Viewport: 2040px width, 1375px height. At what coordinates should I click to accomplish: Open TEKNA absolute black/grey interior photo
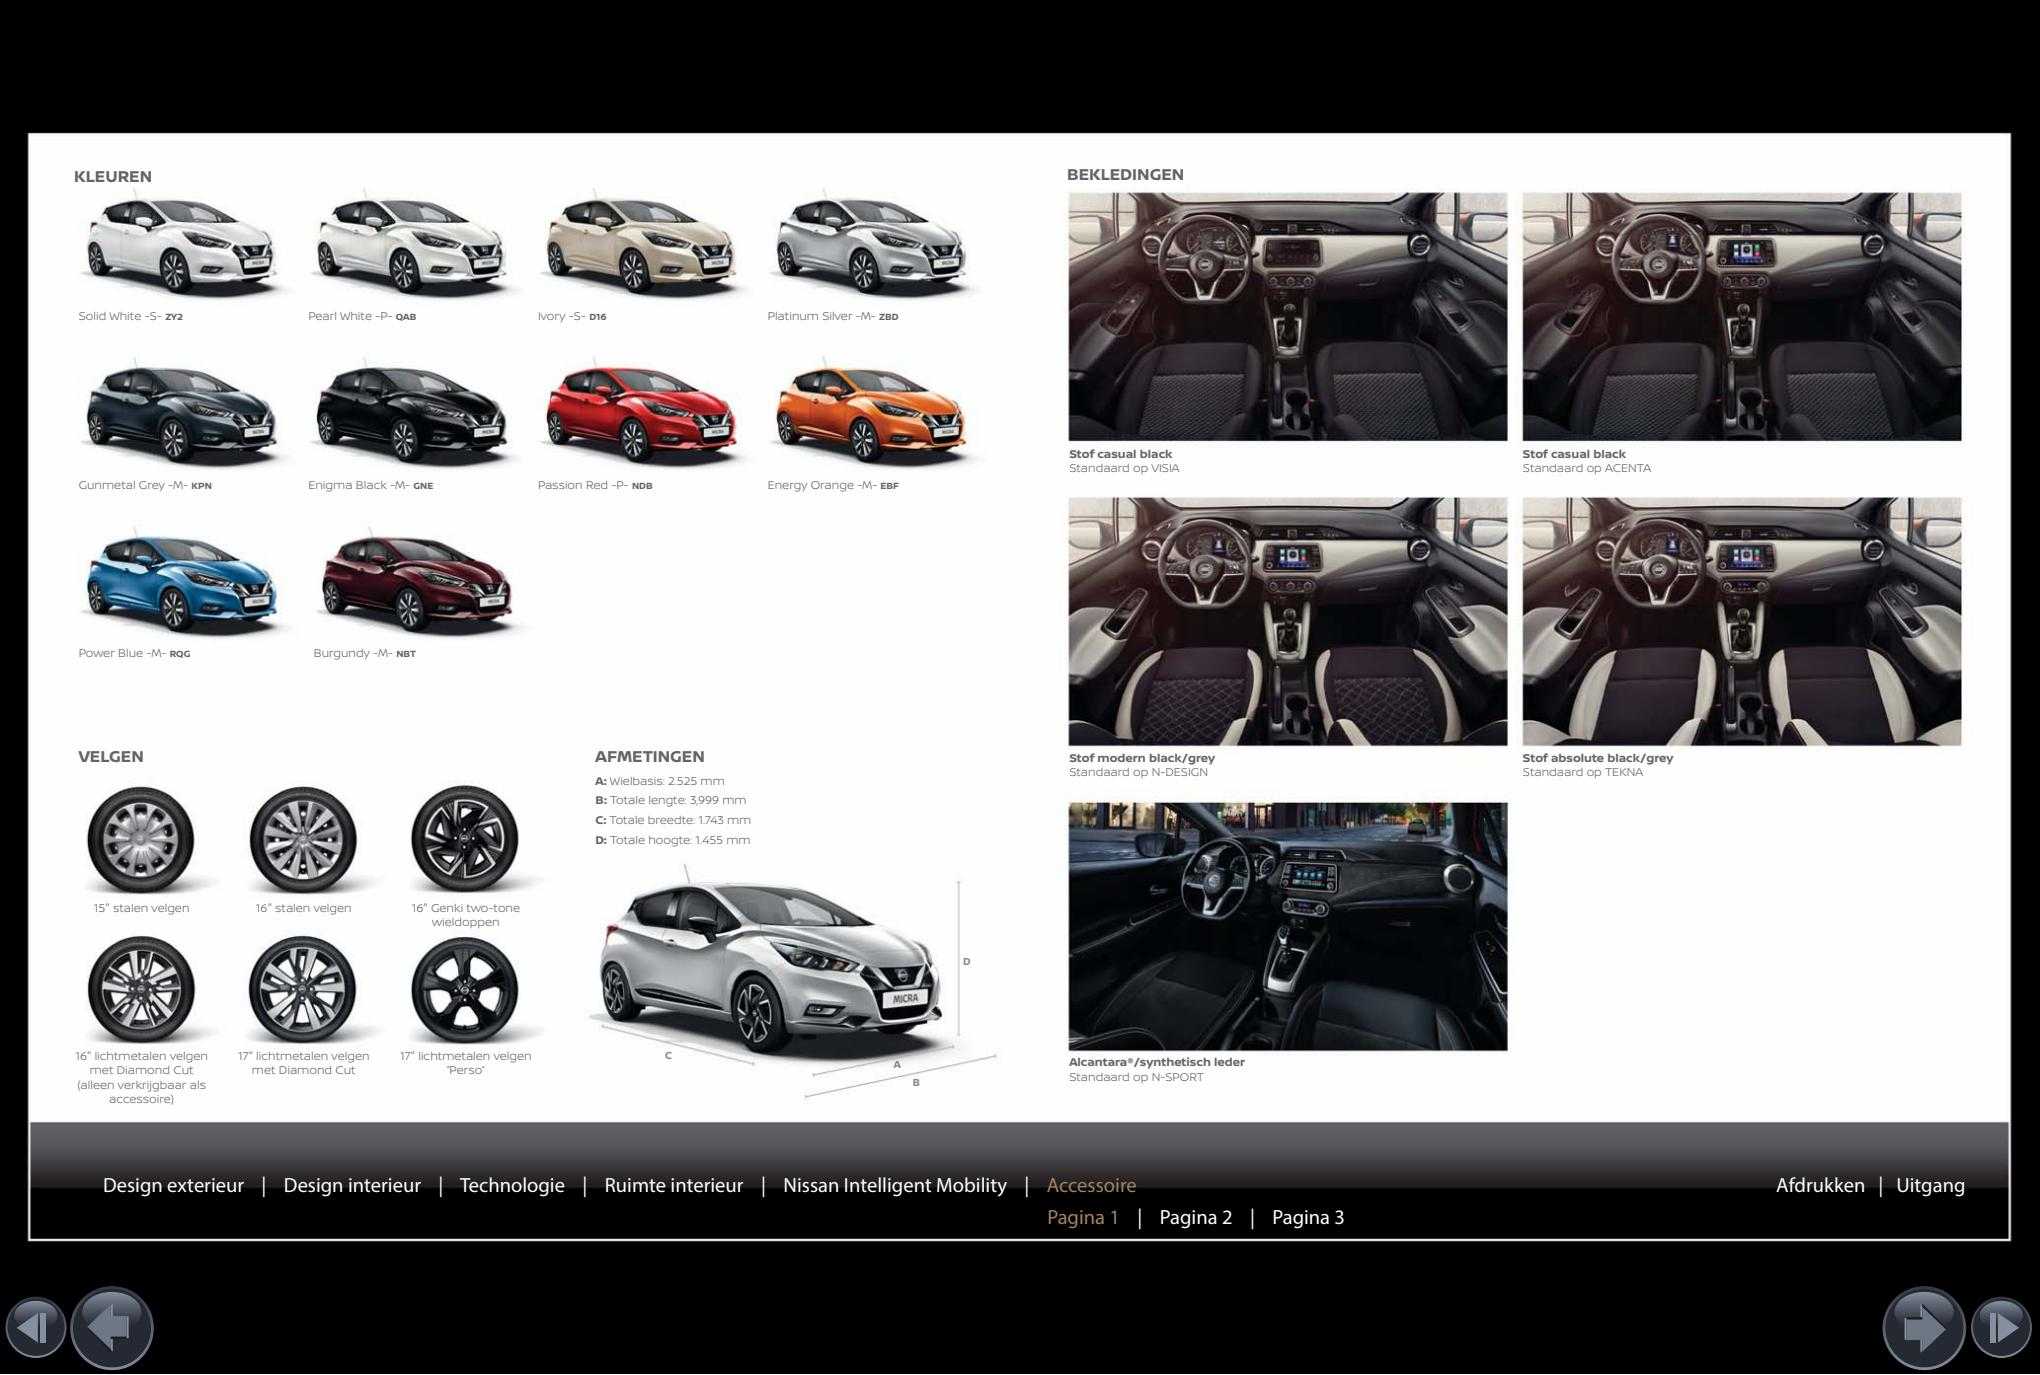pos(1741,621)
